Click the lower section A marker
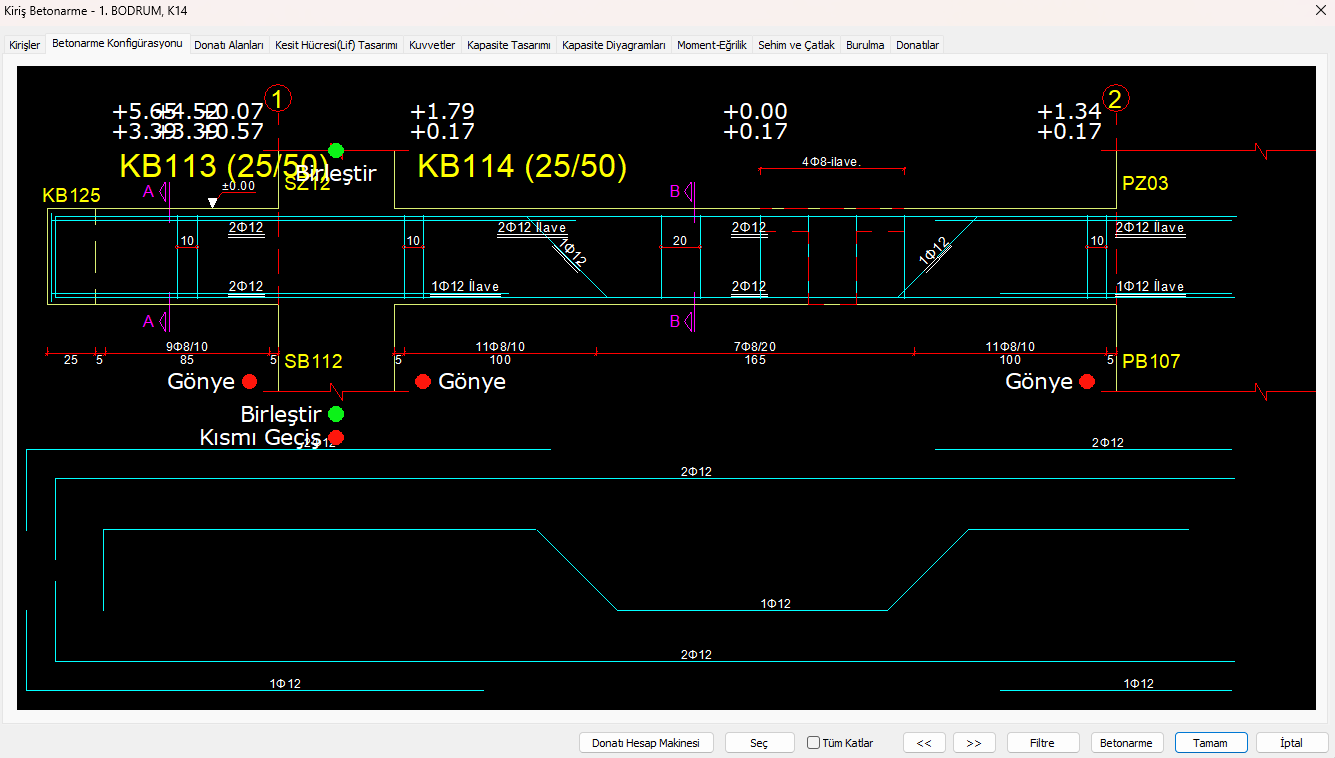The height and width of the screenshot is (758, 1335). (x=155, y=321)
